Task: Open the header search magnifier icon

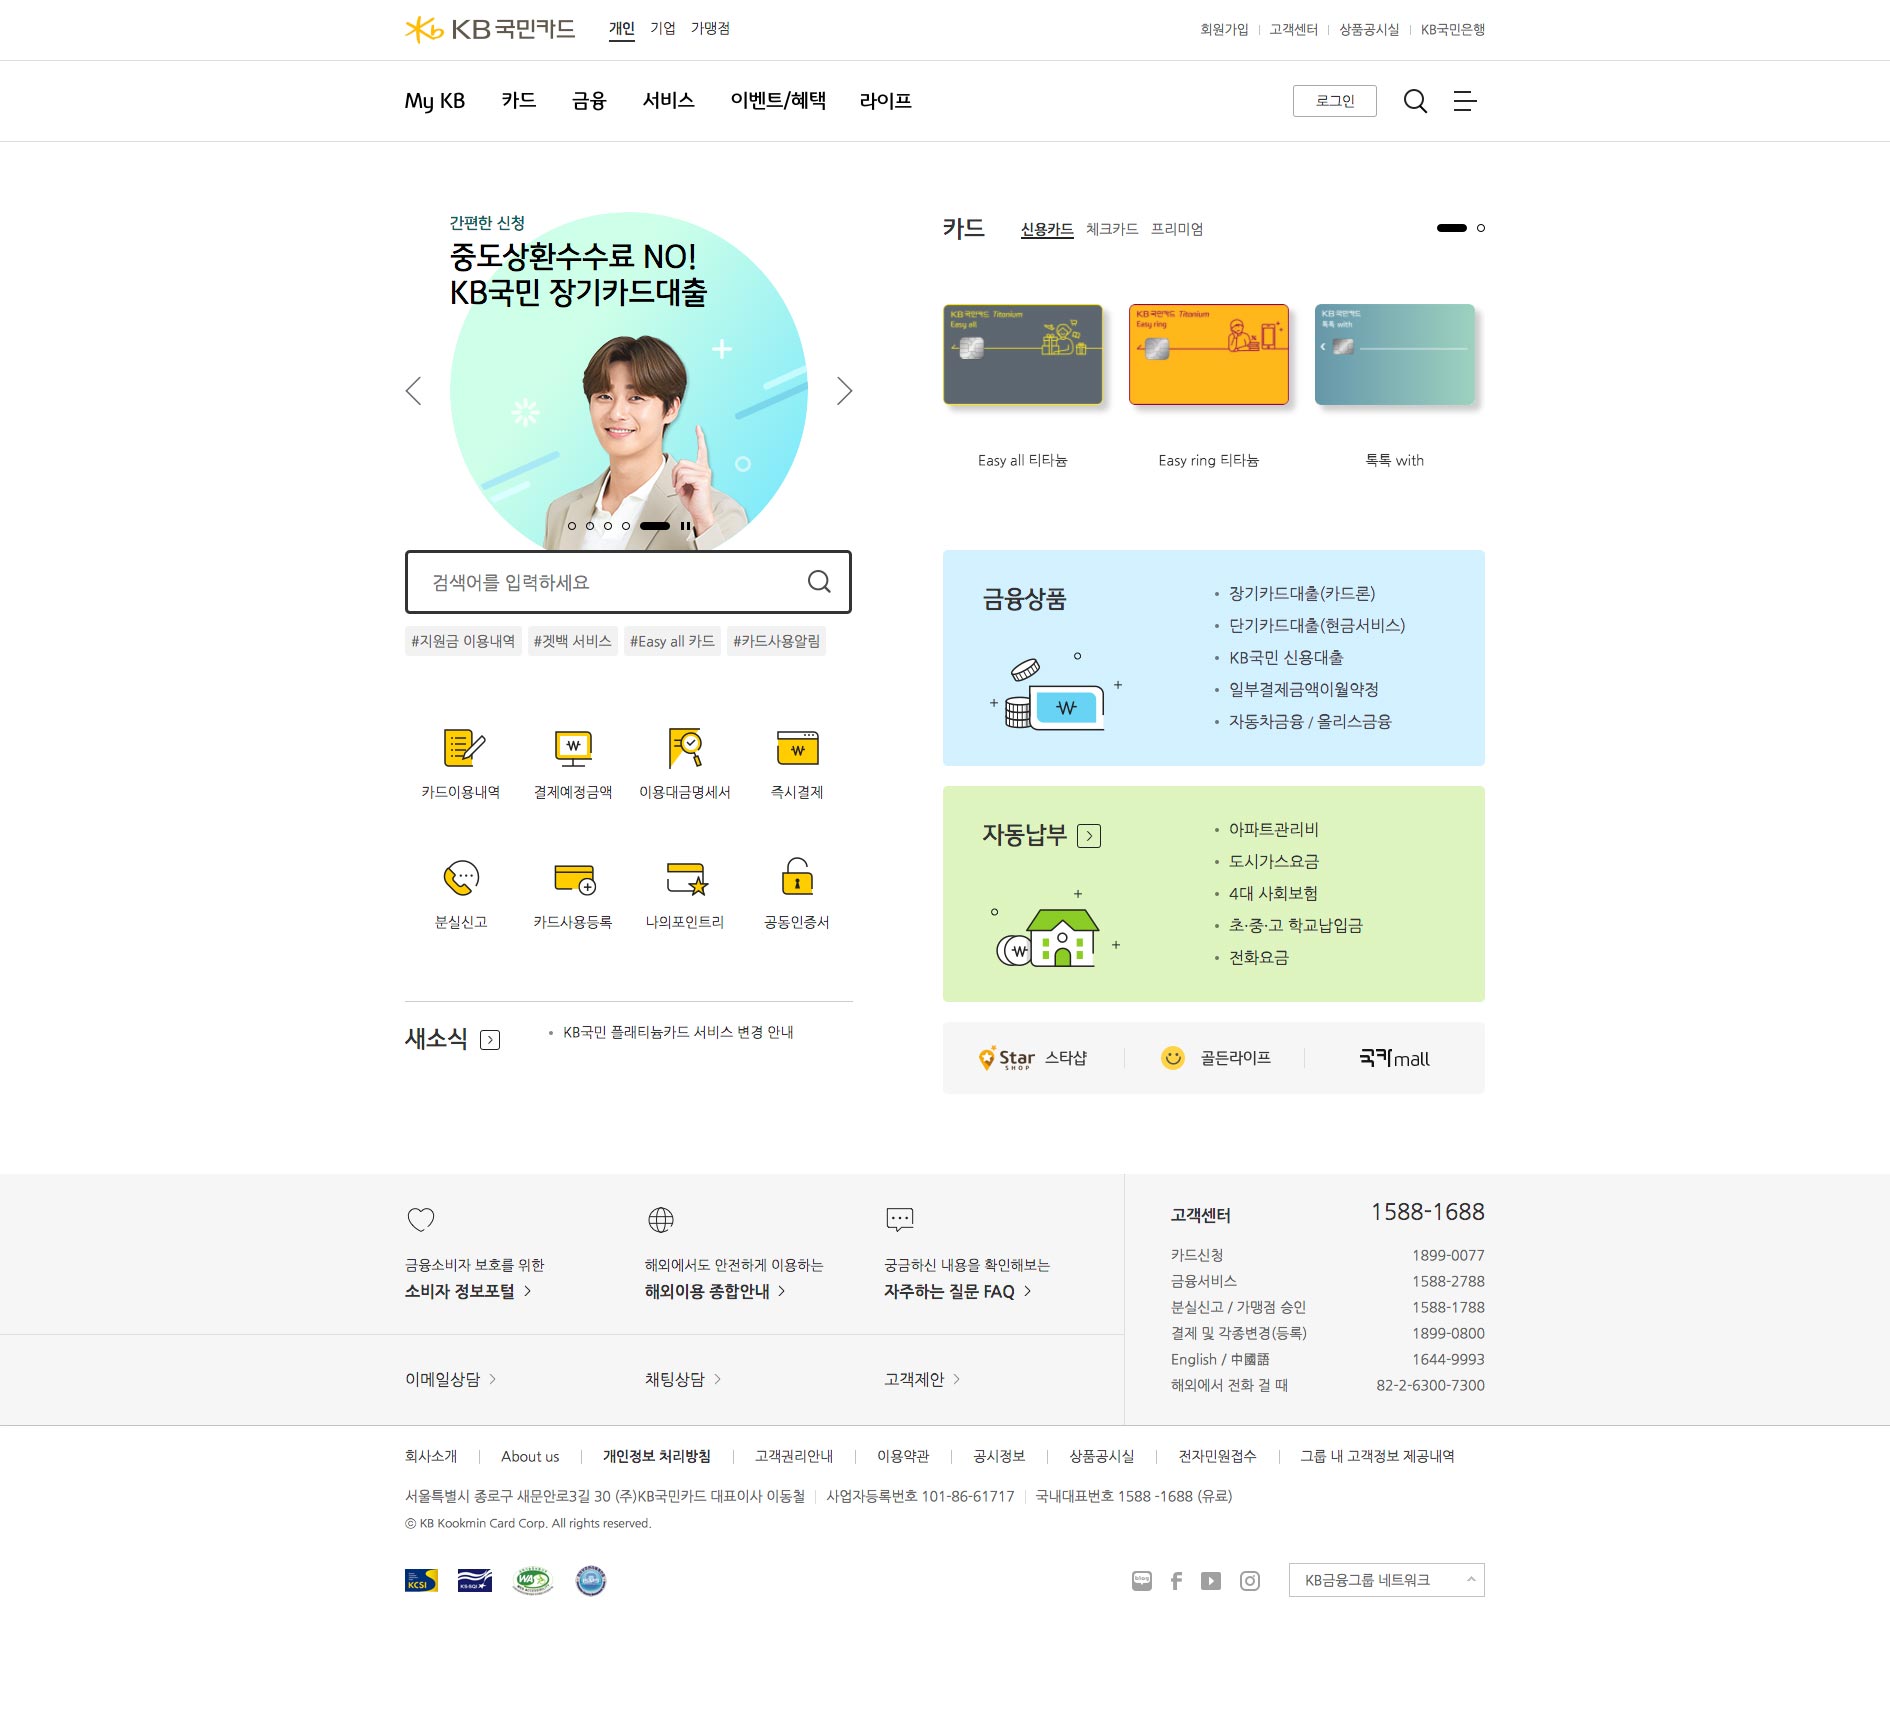Action: [1415, 101]
